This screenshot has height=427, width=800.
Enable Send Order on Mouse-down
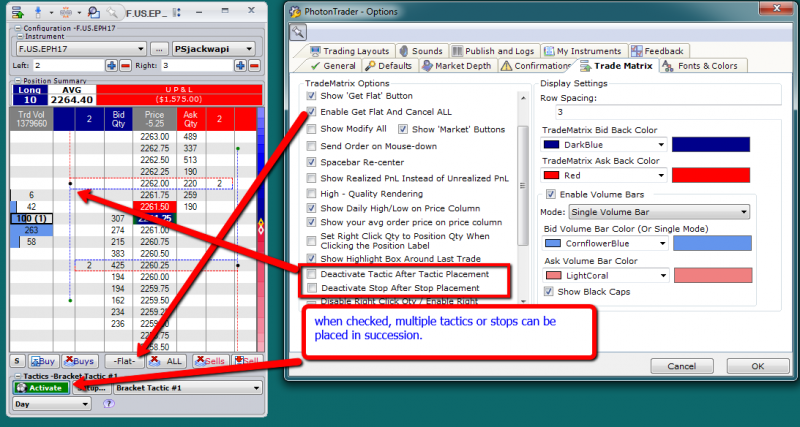[x=311, y=146]
